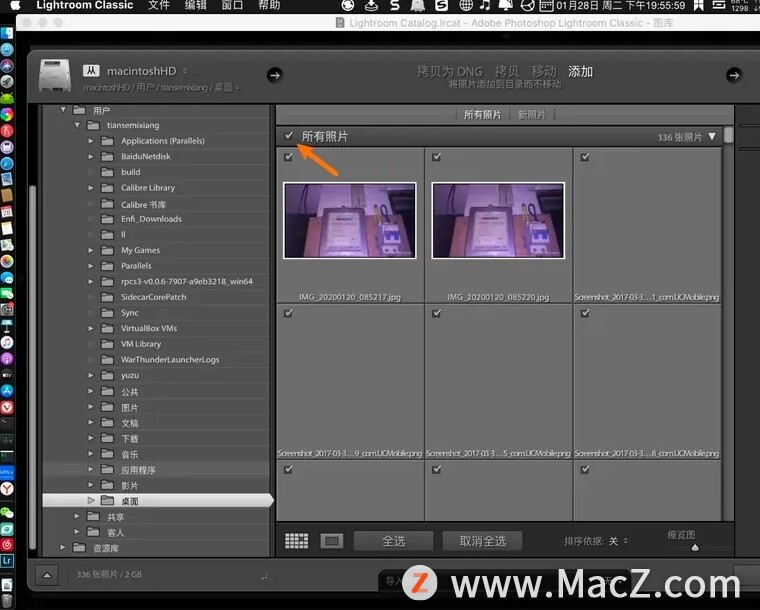This screenshot has height=610, width=760.
Task: Click the 取消全选 button
Action: click(x=483, y=541)
